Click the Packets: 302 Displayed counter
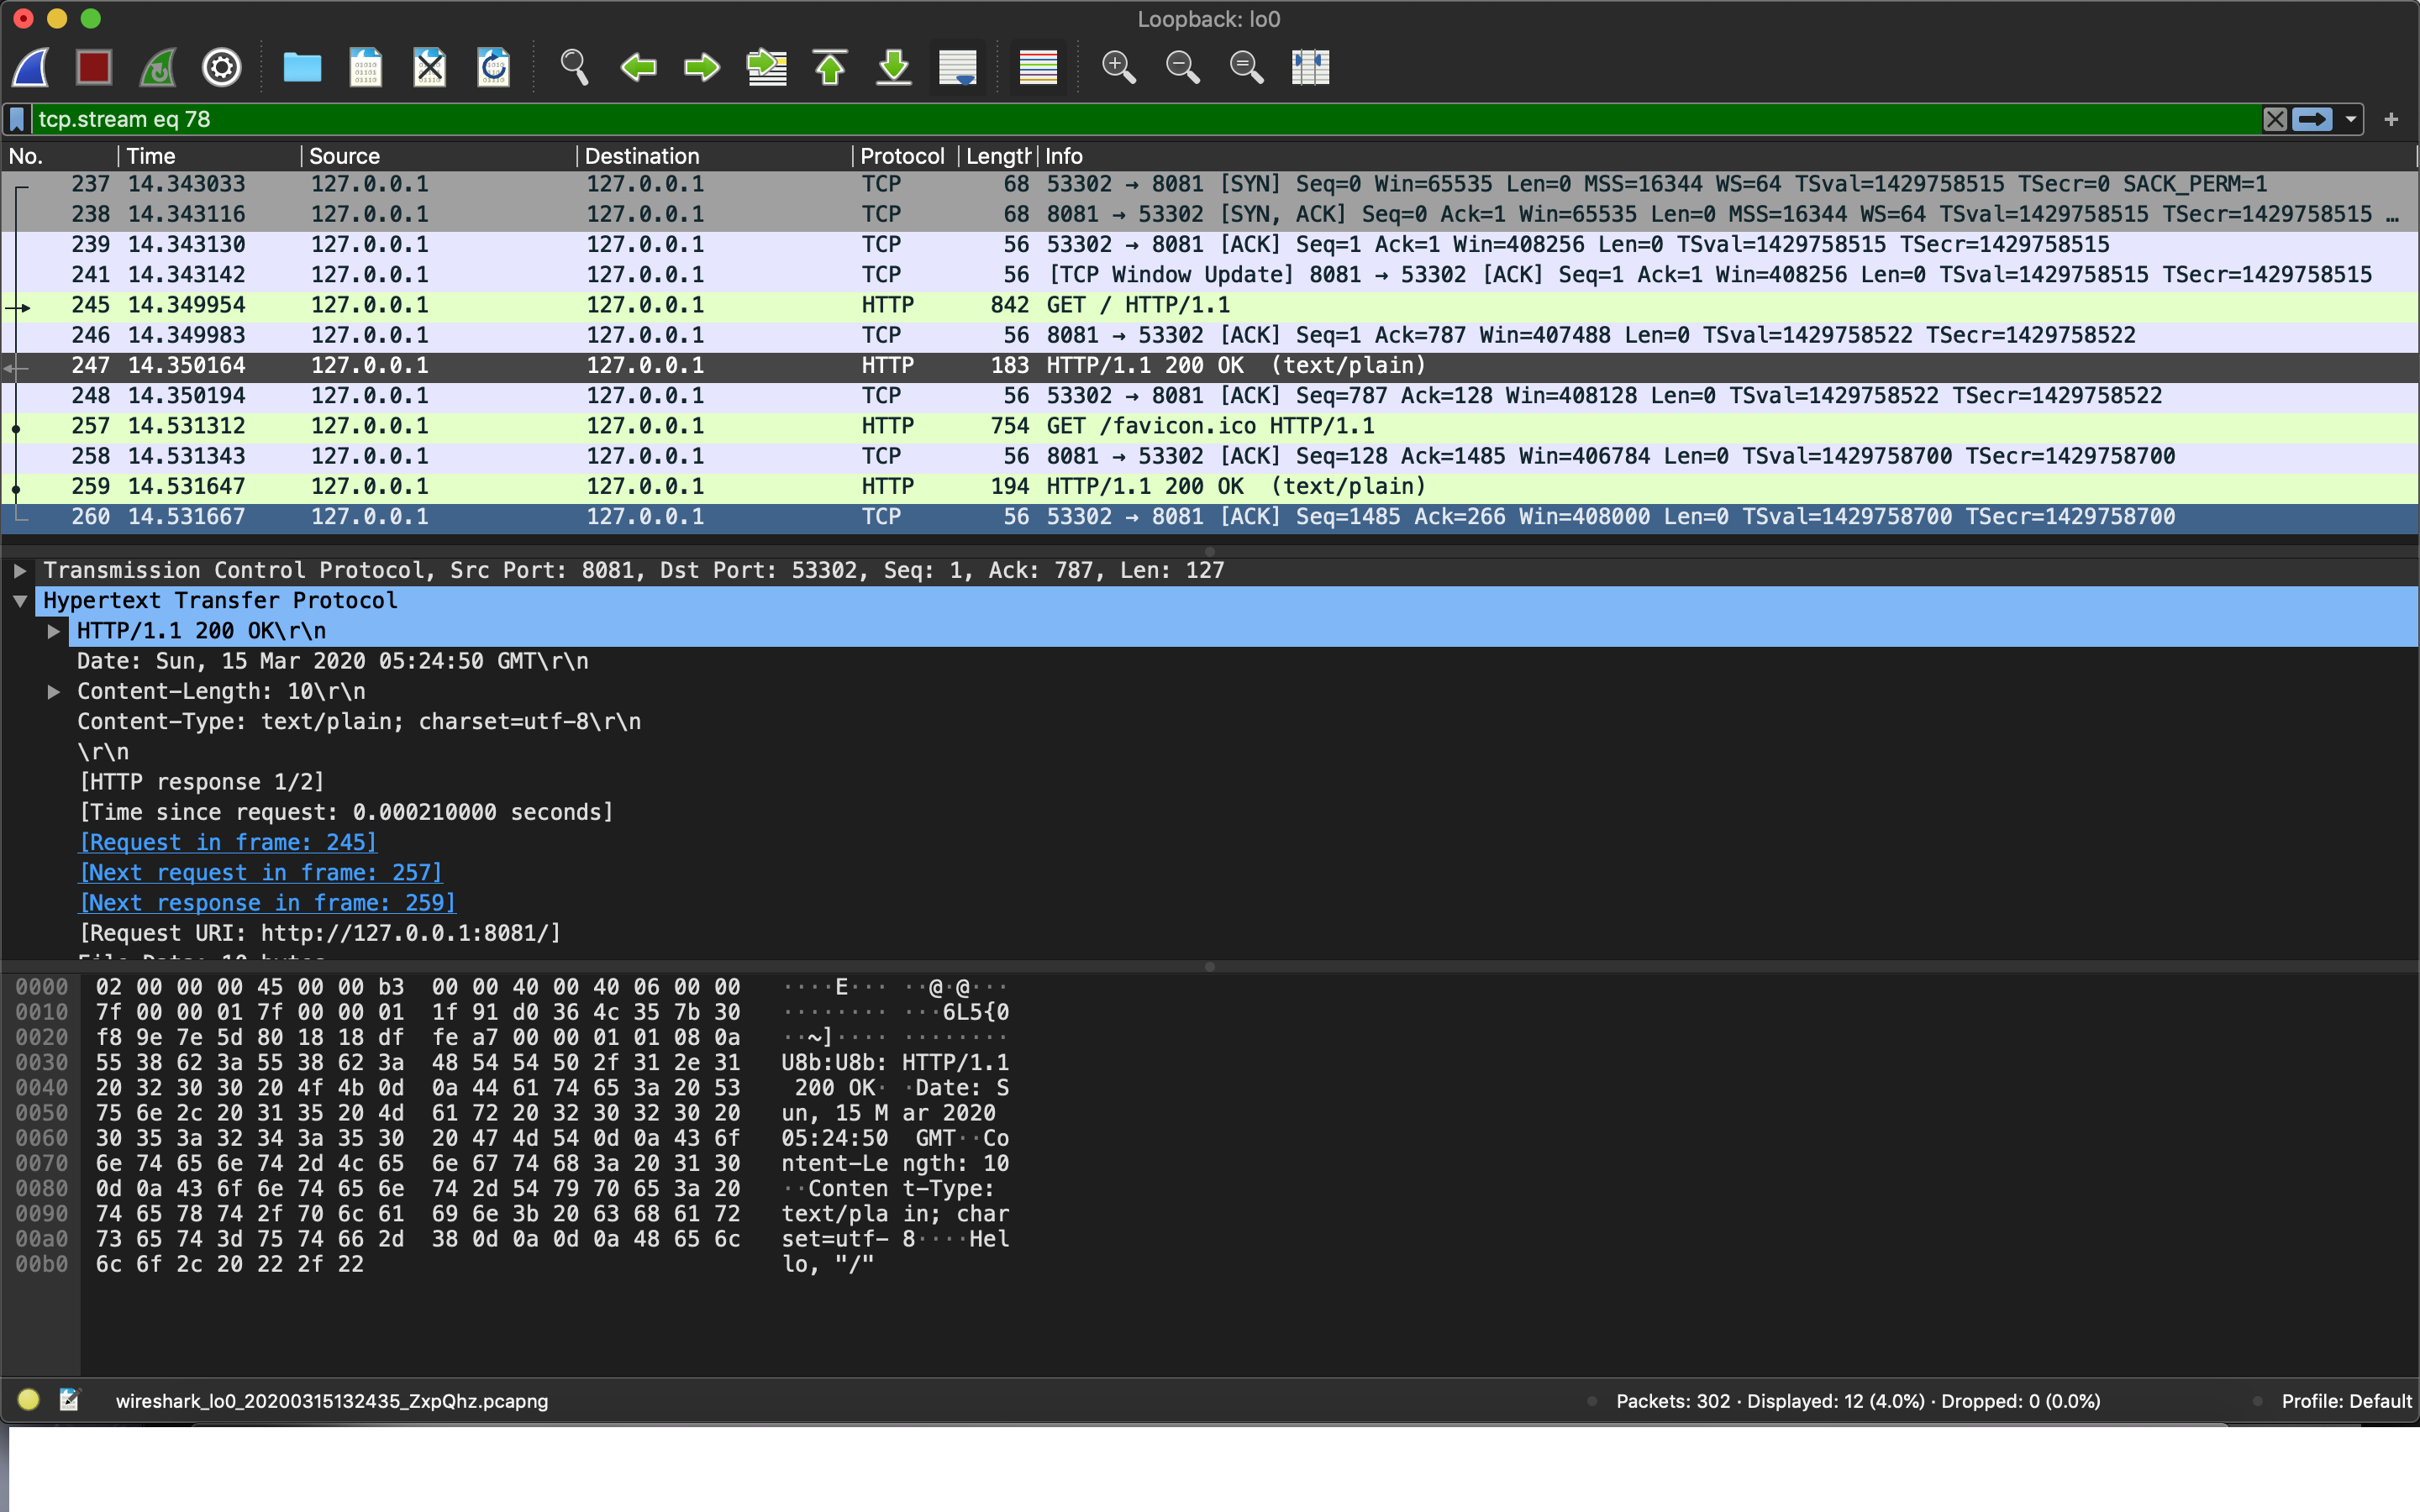This screenshot has height=1512, width=2420. pos(1858,1401)
